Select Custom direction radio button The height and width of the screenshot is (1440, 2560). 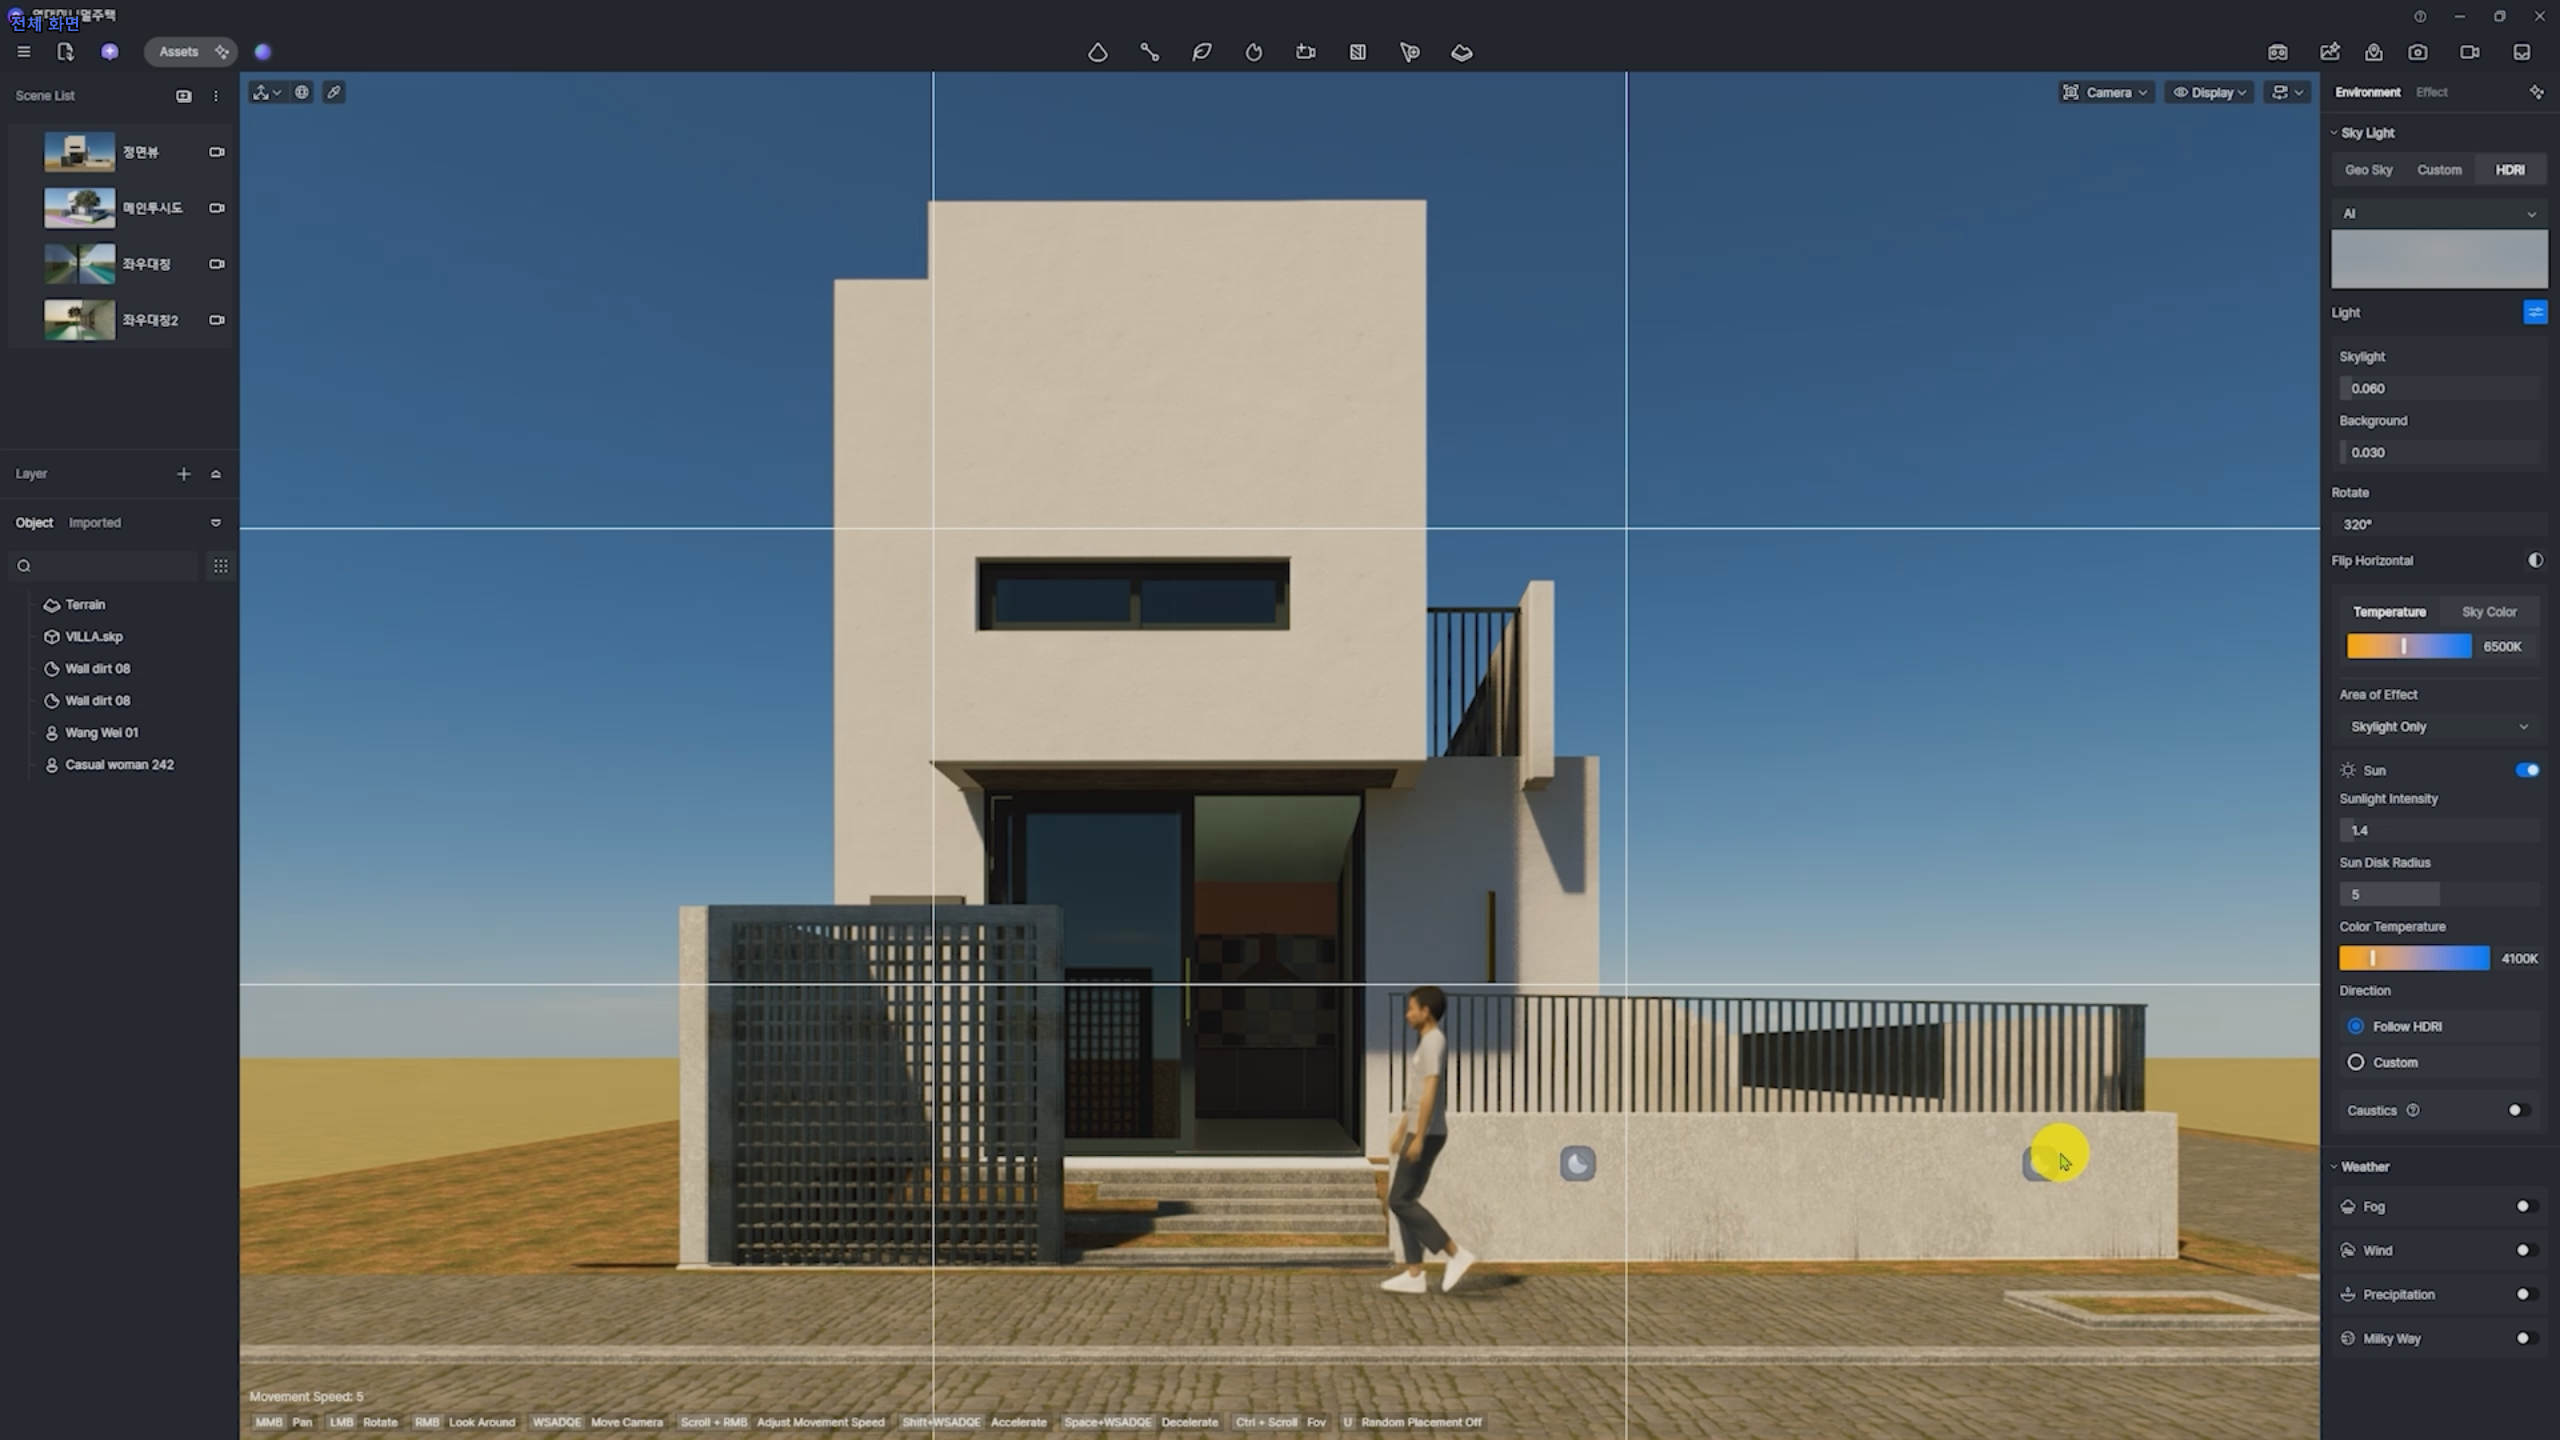pos(2356,1063)
